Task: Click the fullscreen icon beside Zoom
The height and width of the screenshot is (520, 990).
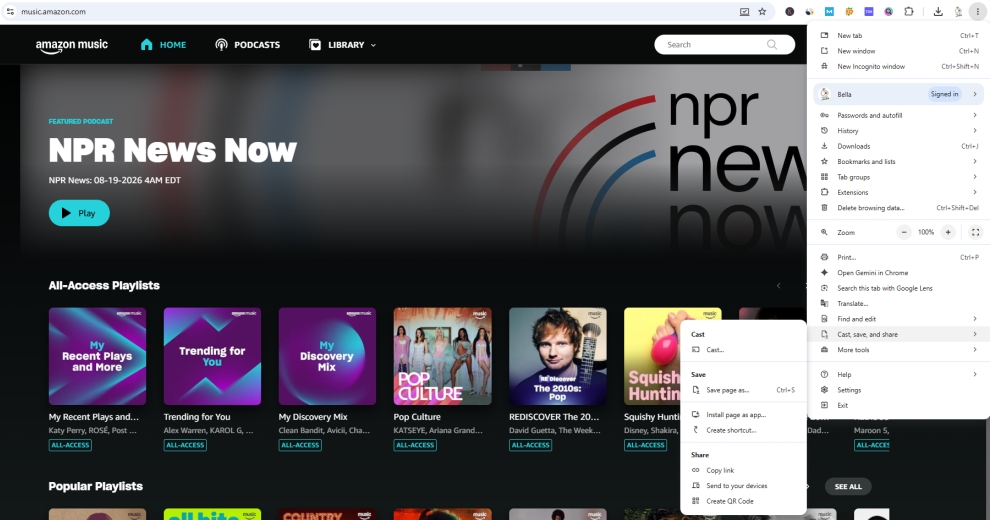Action: click(975, 232)
